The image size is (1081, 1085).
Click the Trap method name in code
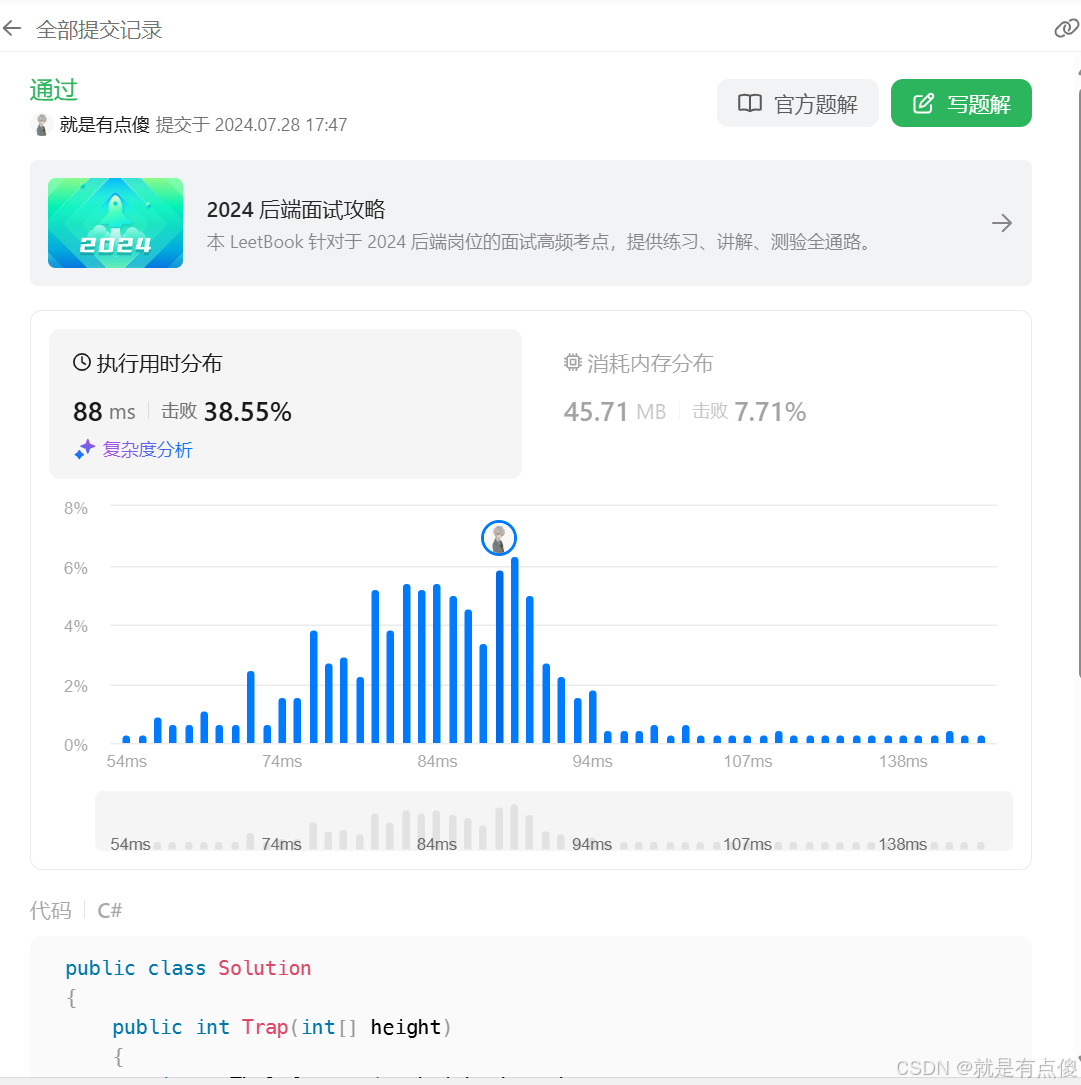coord(264,1027)
